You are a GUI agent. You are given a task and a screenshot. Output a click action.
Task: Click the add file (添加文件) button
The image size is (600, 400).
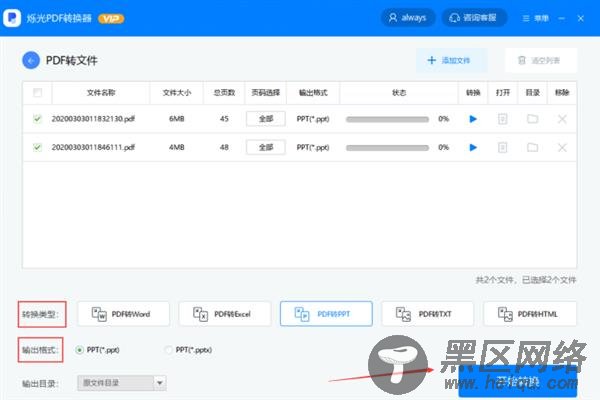point(452,60)
